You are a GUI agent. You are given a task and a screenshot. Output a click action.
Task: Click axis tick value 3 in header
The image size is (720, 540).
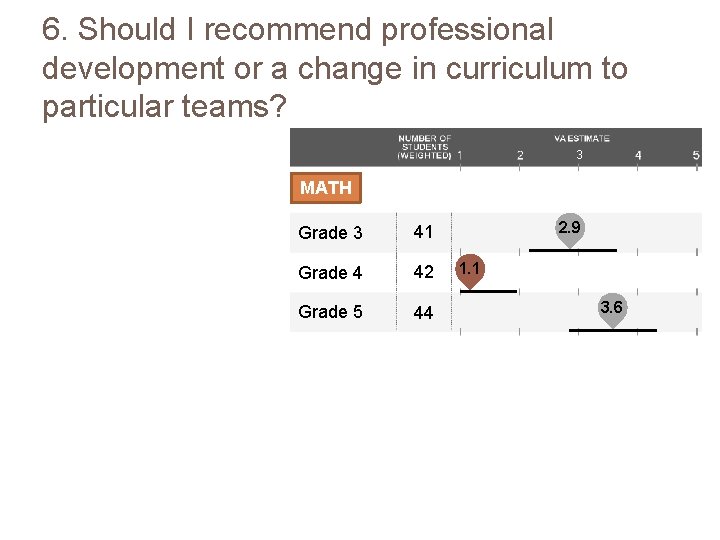(x=579, y=155)
